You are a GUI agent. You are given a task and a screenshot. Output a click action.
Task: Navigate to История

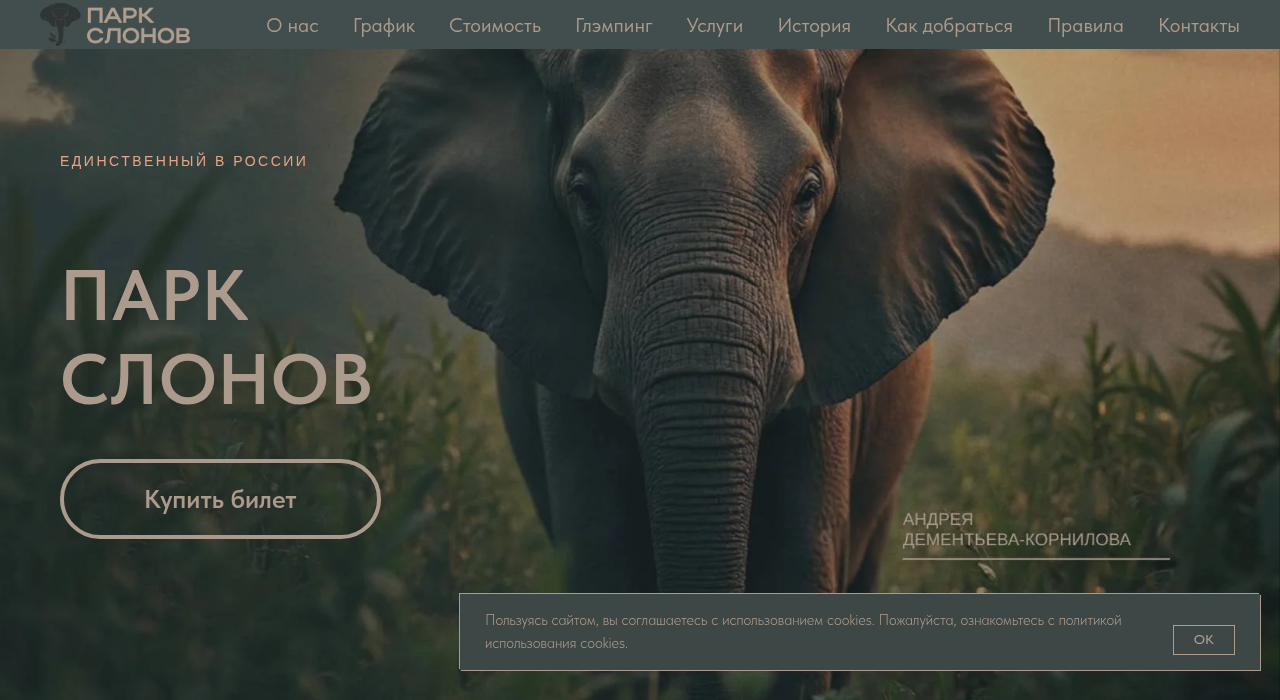tap(814, 26)
